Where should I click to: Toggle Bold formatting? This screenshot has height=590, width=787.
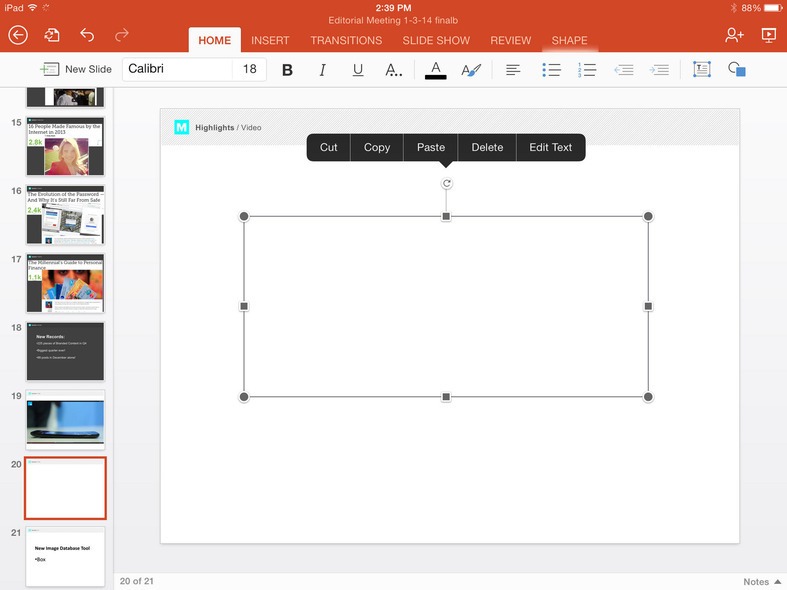coord(287,70)
